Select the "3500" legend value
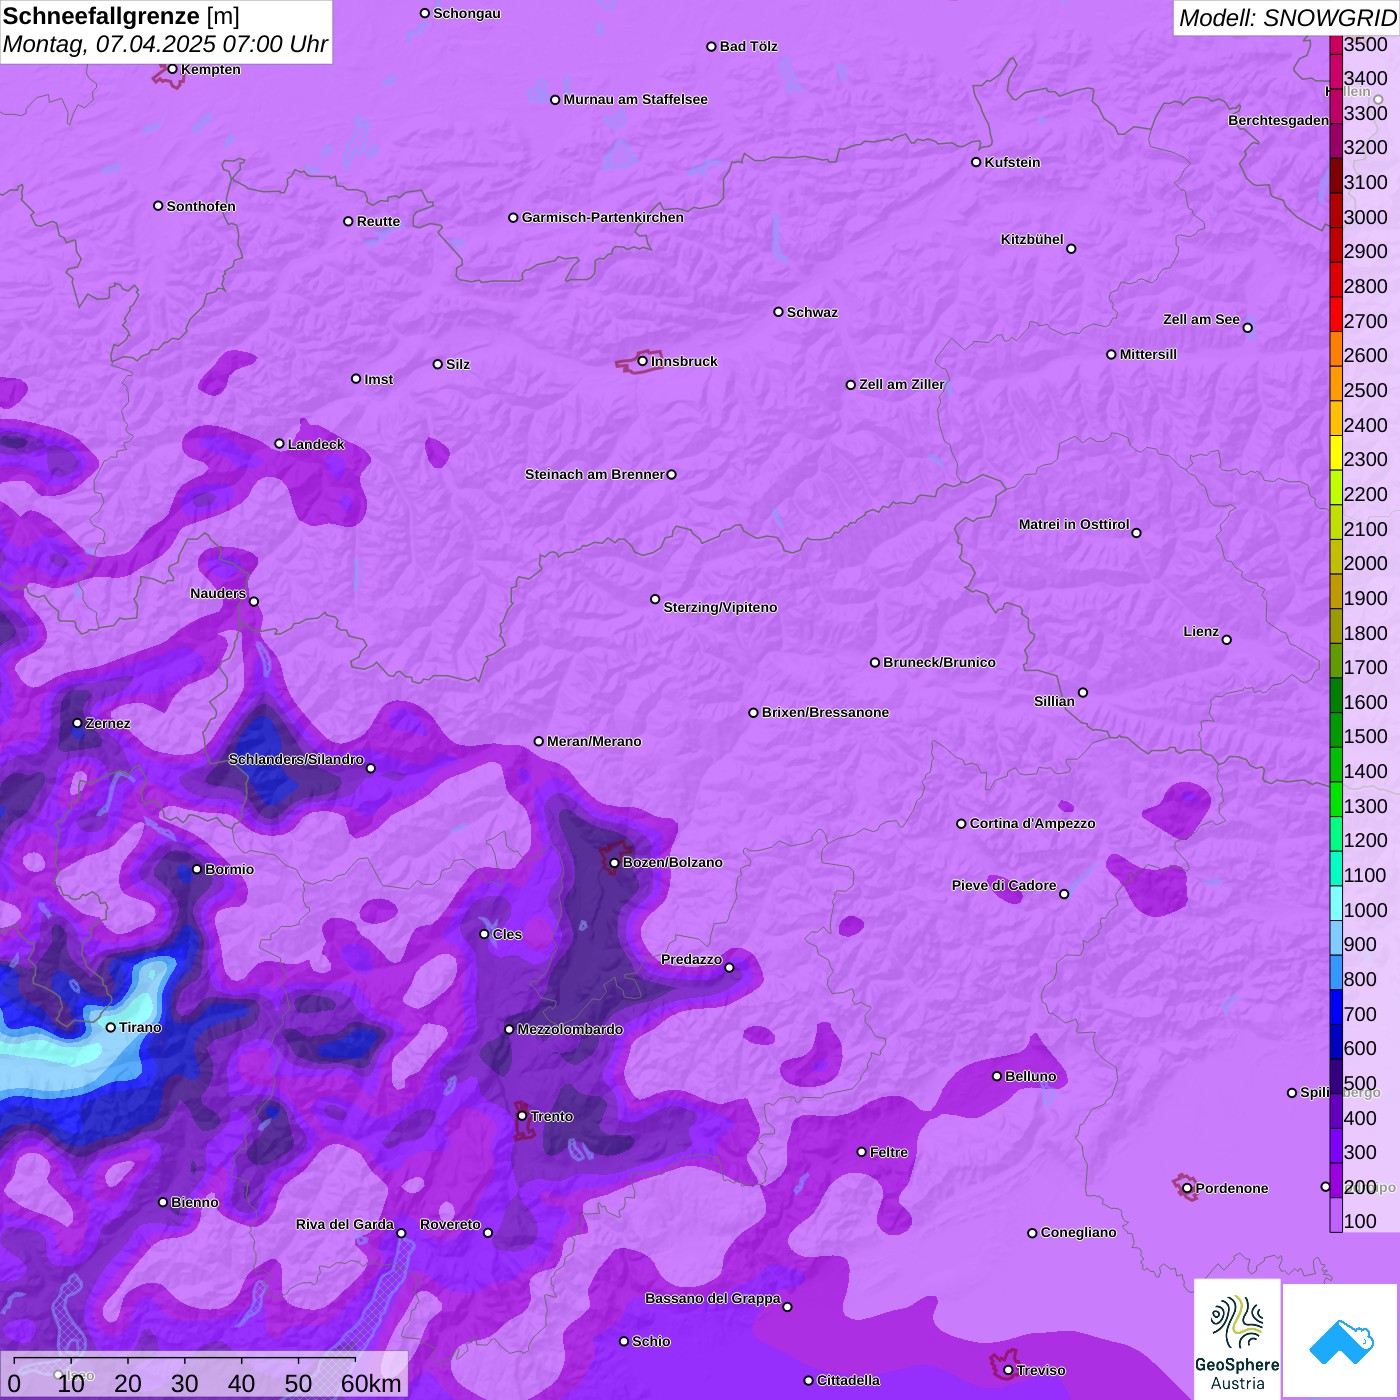 pyautogui.click(x=1366, y=44)
